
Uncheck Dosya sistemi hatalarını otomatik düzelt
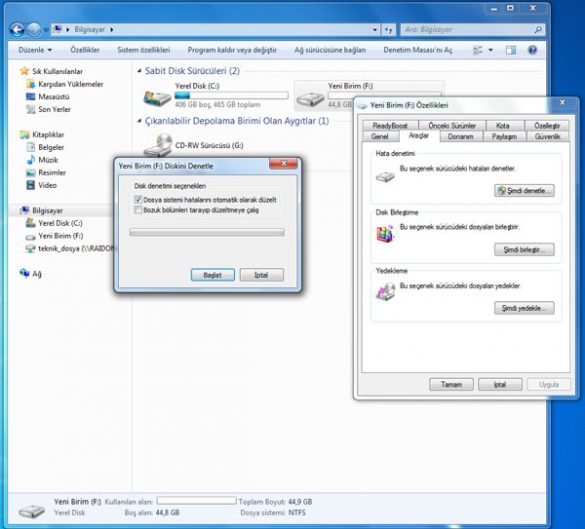pos(138,200)
